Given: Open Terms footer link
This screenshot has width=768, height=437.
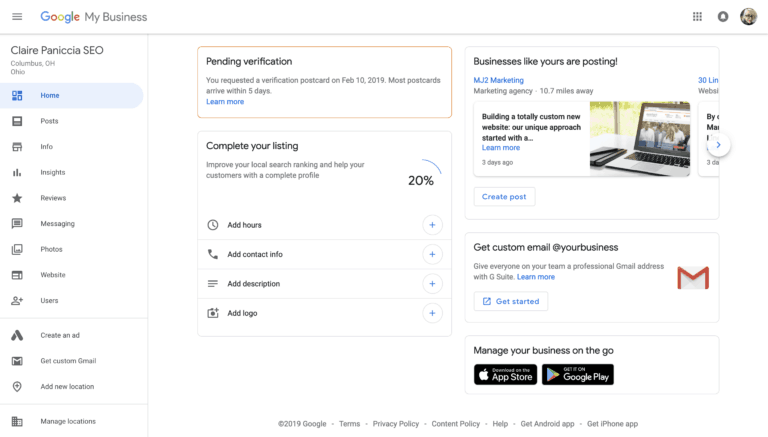Looking at the screenshot, I should click(349, 424).
